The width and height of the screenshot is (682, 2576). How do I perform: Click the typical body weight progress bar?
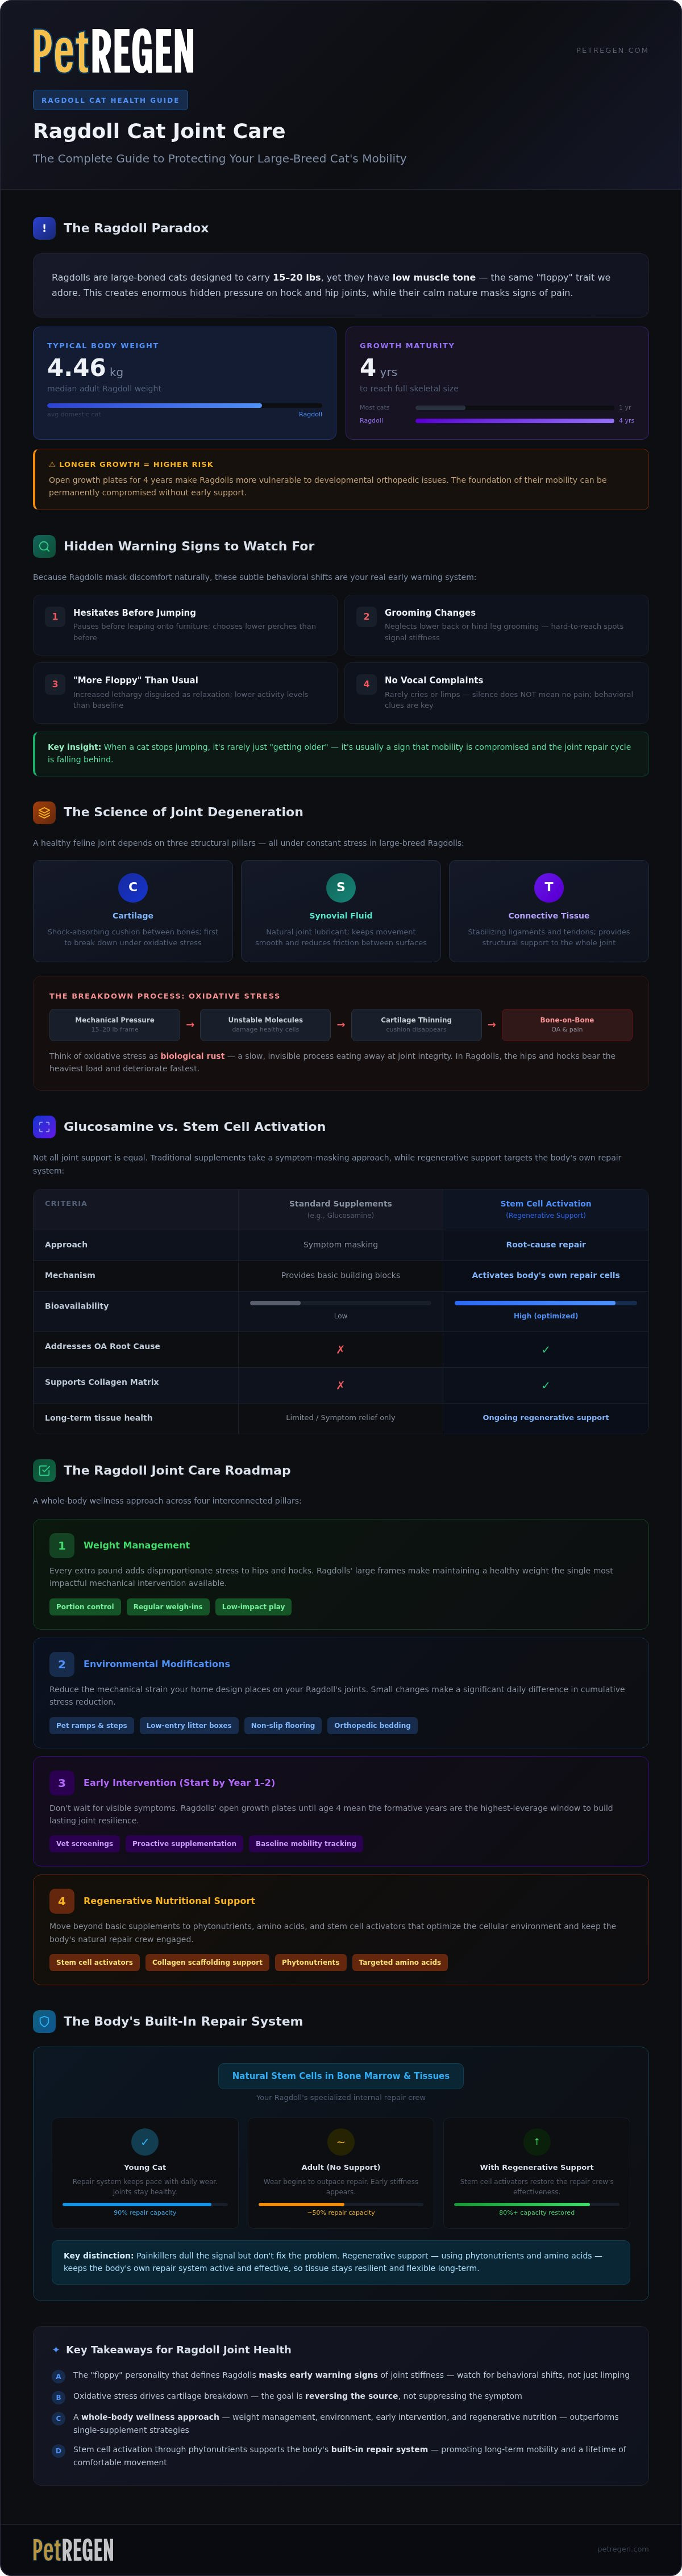click(x=185, y=405)
